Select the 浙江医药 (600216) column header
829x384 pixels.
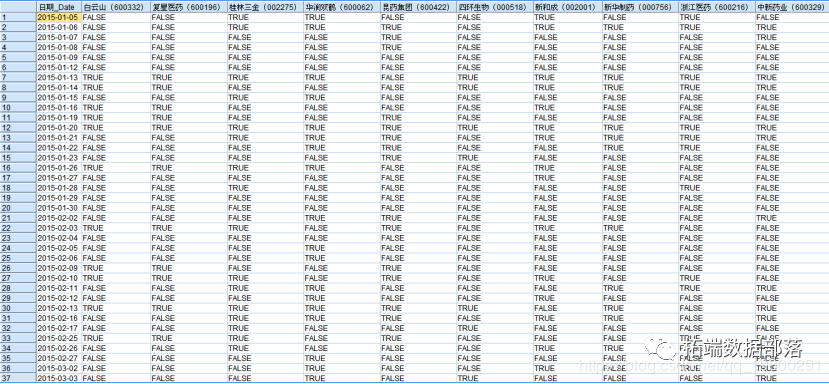(716, 7)
